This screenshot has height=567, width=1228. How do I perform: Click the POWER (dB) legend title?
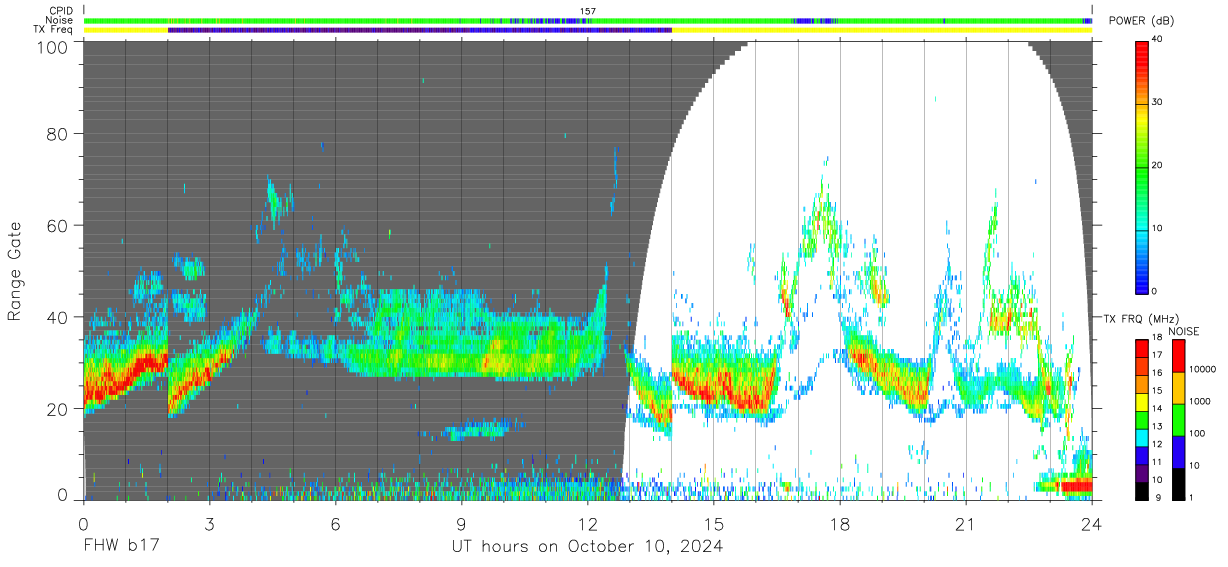click(x=1141, y=21)
